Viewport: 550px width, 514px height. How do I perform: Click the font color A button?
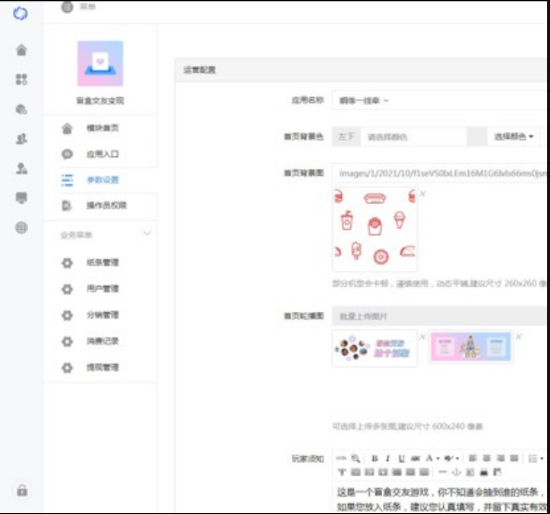click(429, 458)
